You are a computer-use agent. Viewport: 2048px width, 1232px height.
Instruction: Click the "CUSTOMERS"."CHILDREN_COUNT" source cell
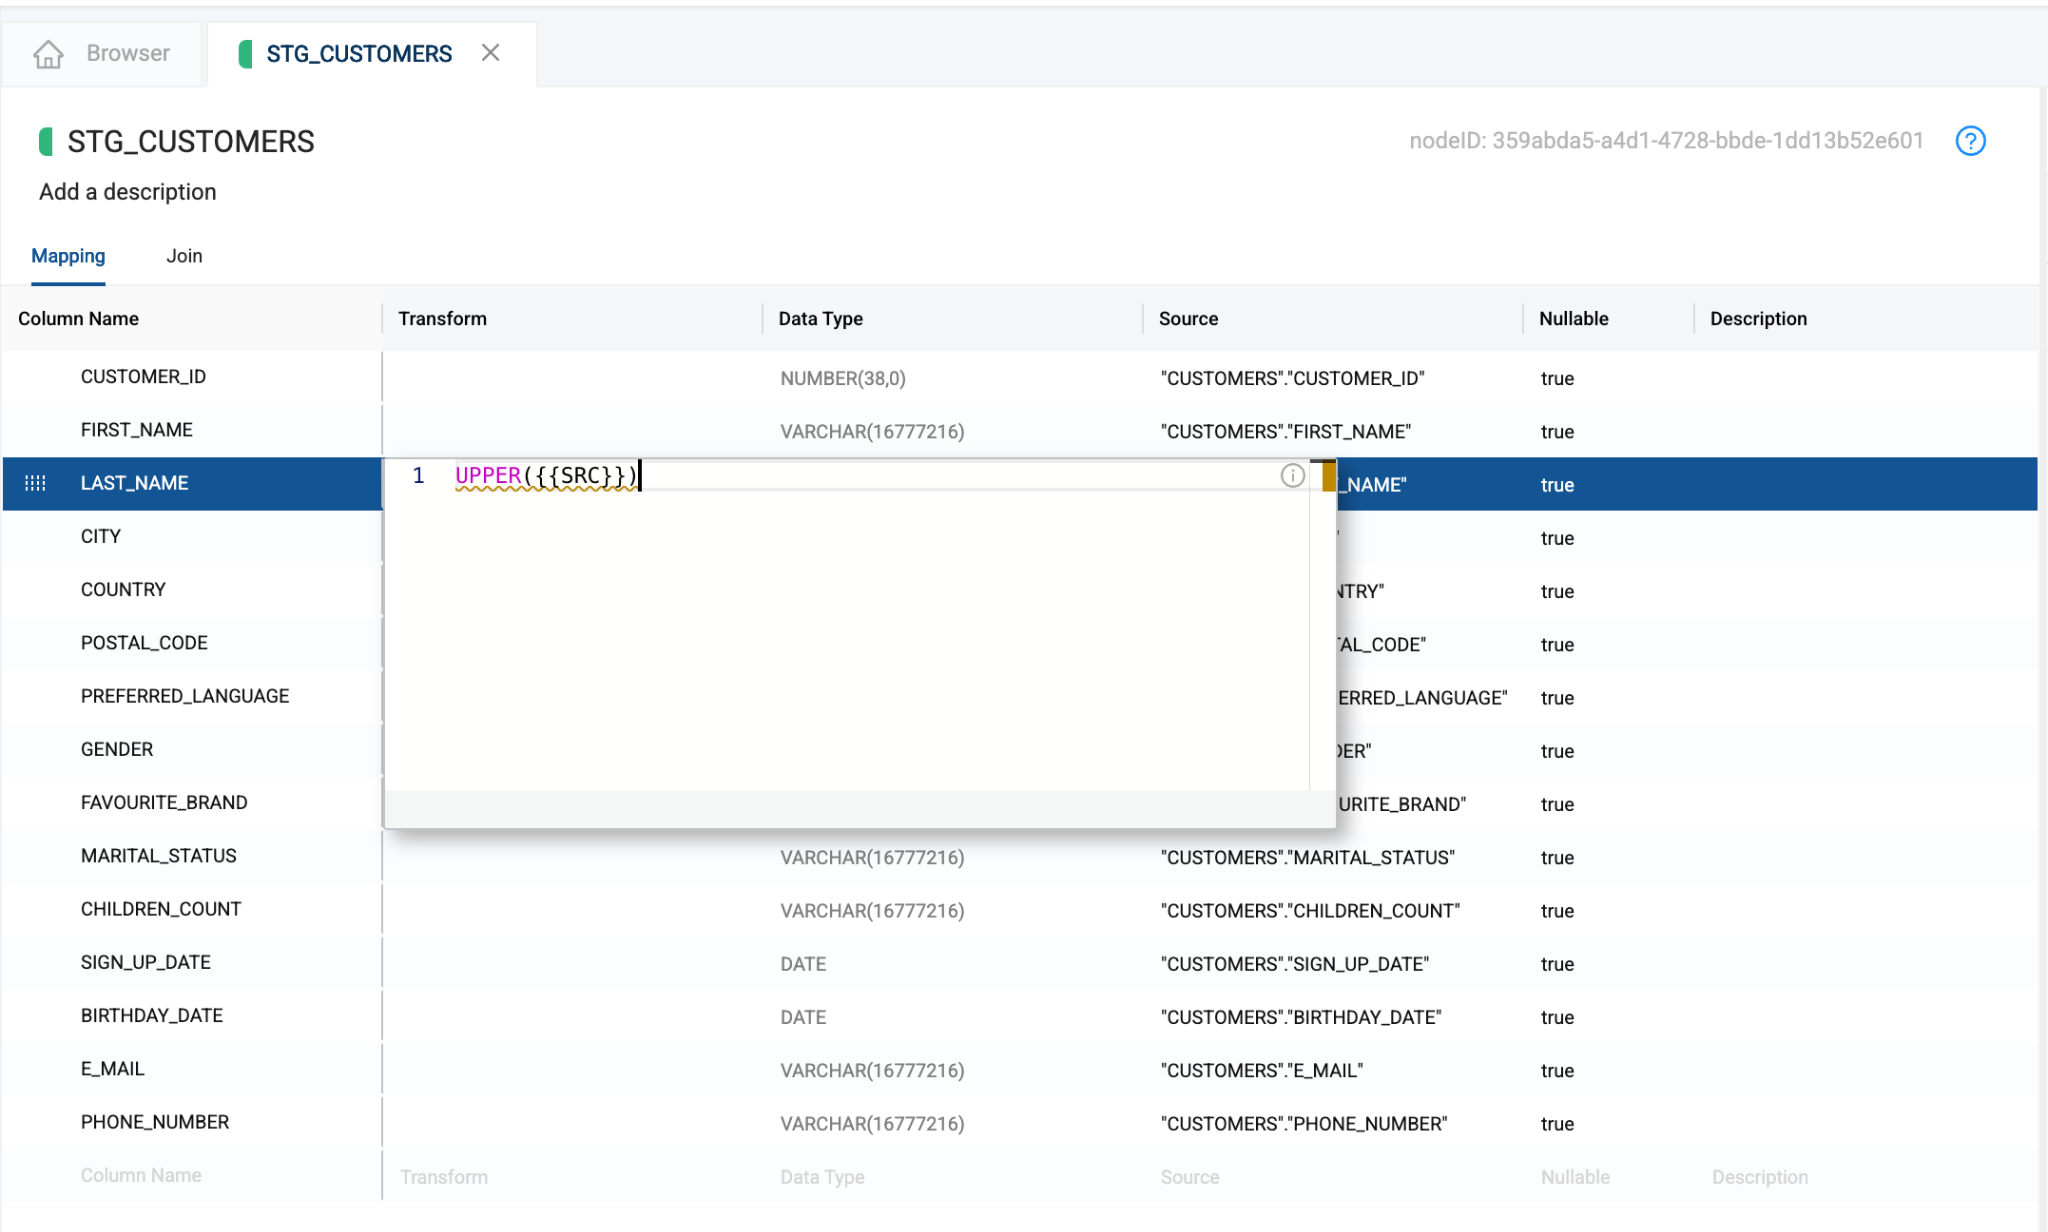(x=1309, y=911)
